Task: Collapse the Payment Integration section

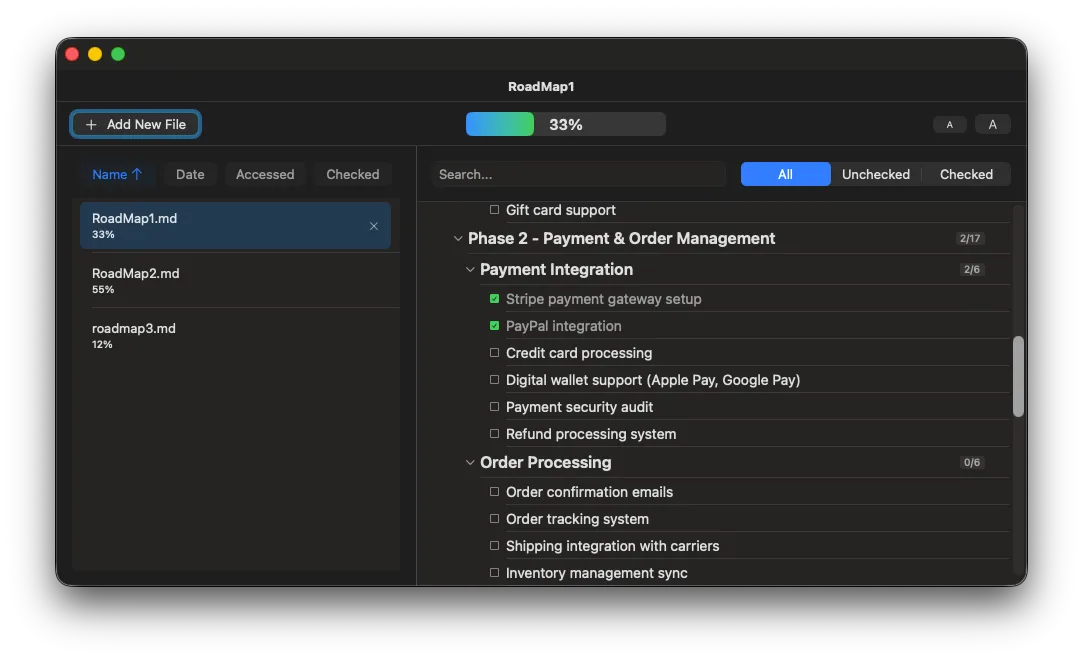Action: click(x=470, y=269)
